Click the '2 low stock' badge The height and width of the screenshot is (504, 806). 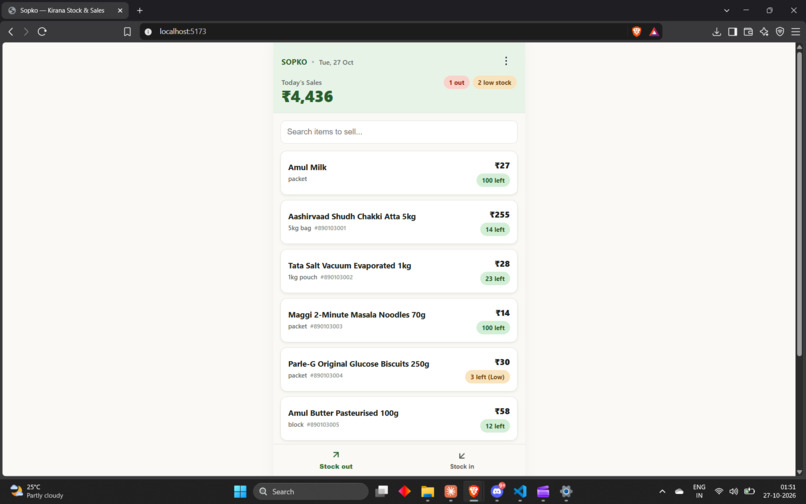[x=494, y=82]
